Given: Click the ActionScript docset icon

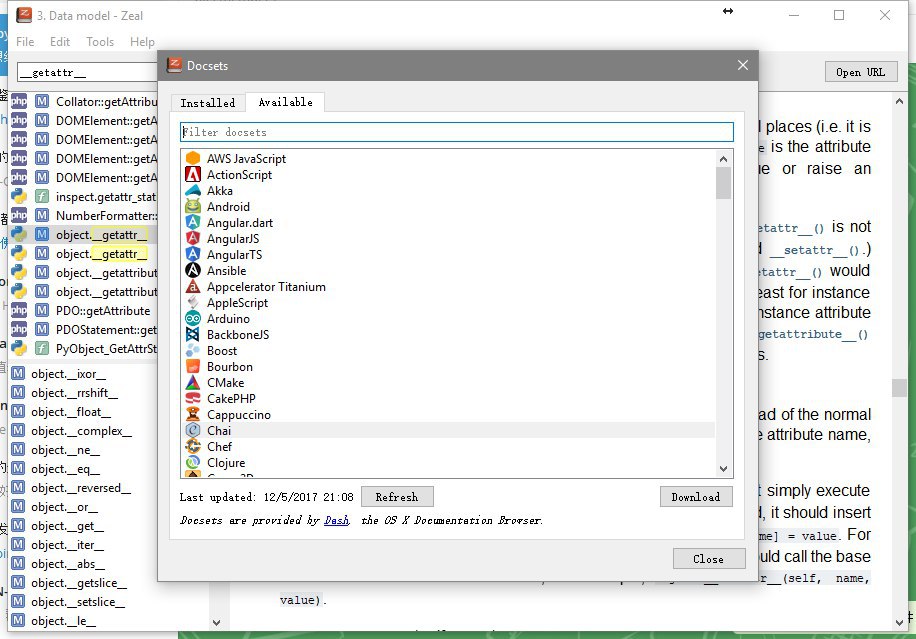Looking at the screenshot, I should click(x=193, y=175).
